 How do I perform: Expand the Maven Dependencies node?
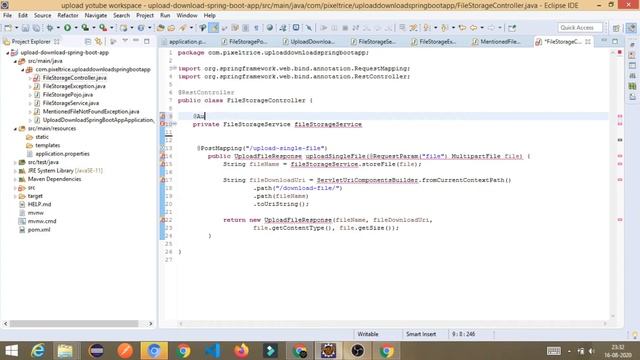click(x=16, y=179)
